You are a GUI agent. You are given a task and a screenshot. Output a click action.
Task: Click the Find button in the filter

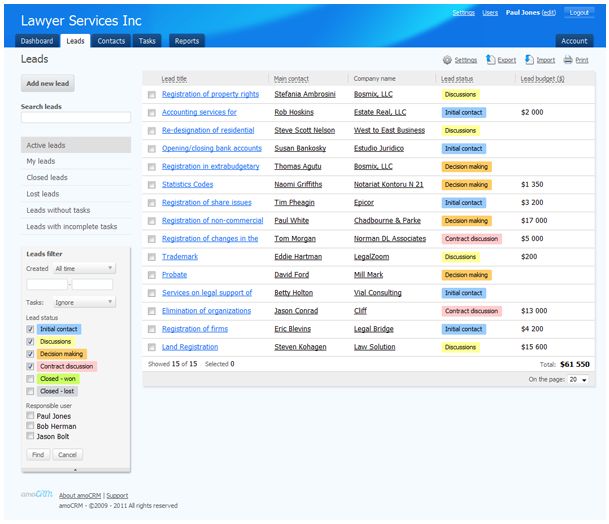pos(38,454)
